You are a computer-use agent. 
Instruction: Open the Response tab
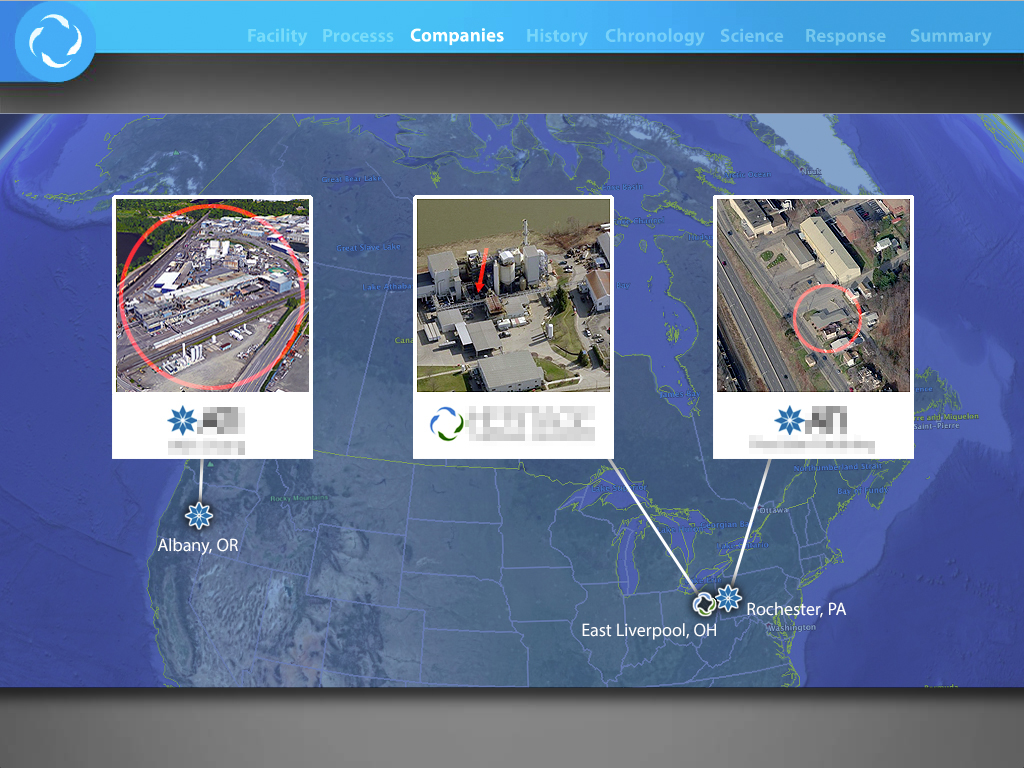coord(845,36)
